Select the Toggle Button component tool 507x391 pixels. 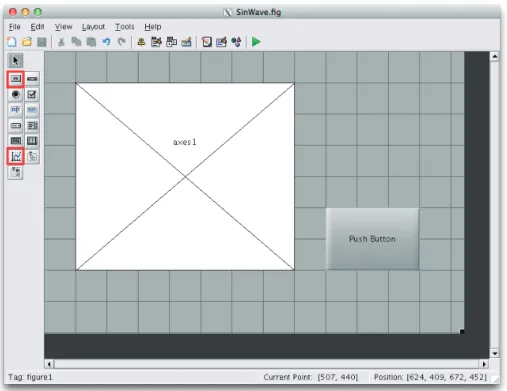pyautogui.click(x=15, y=141)
